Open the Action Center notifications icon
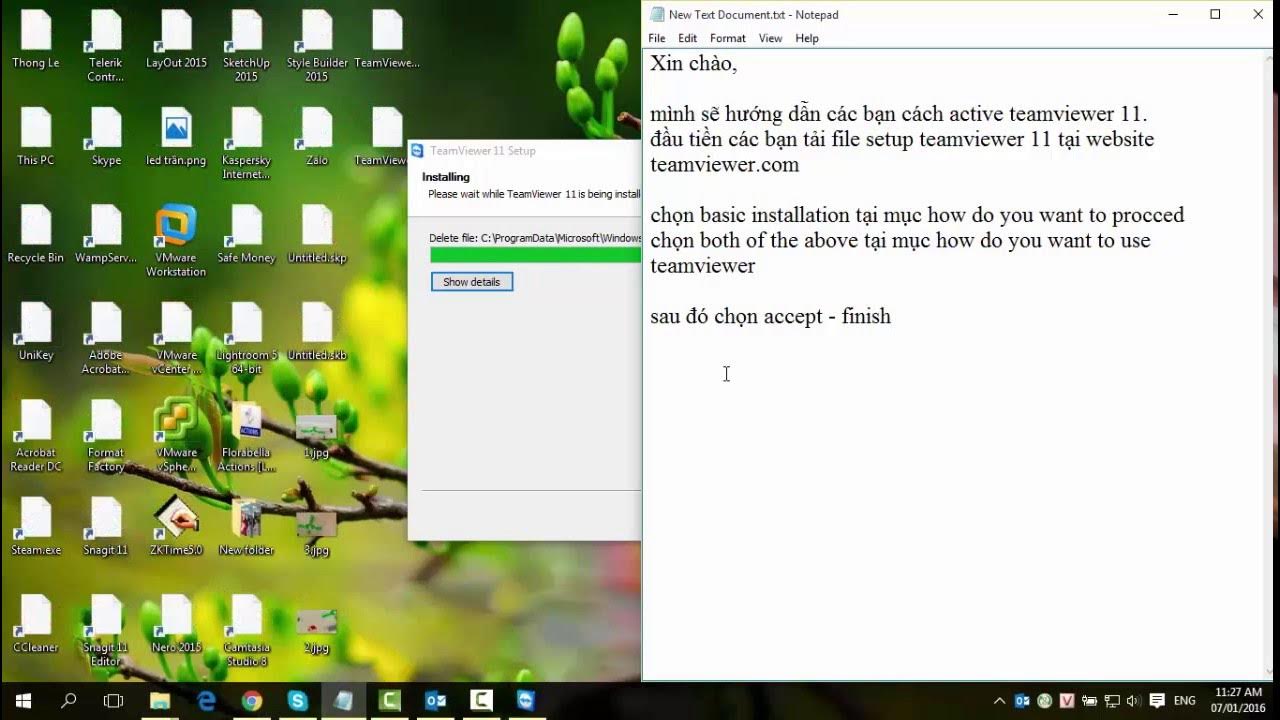The width and height of the screenshot is (1280, 720). coord(1157,701)
